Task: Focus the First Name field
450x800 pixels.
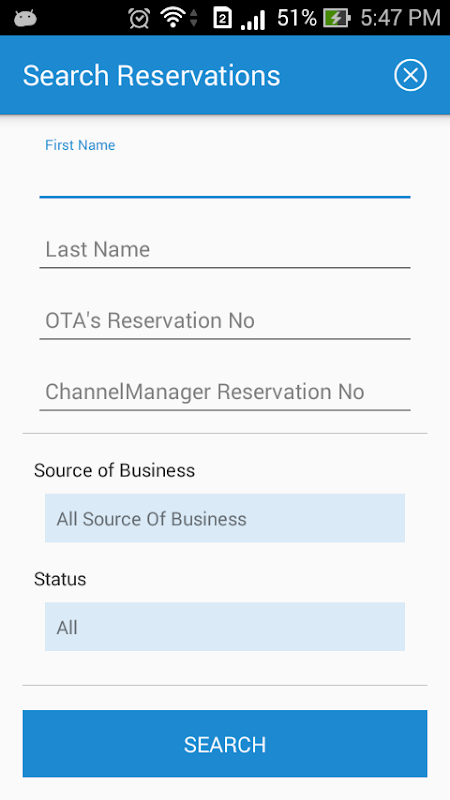Action: pos(225,177)
